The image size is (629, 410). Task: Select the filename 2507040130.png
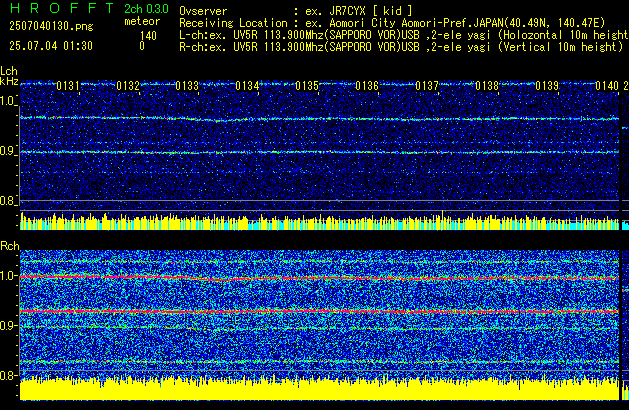(x=51, y=26)
